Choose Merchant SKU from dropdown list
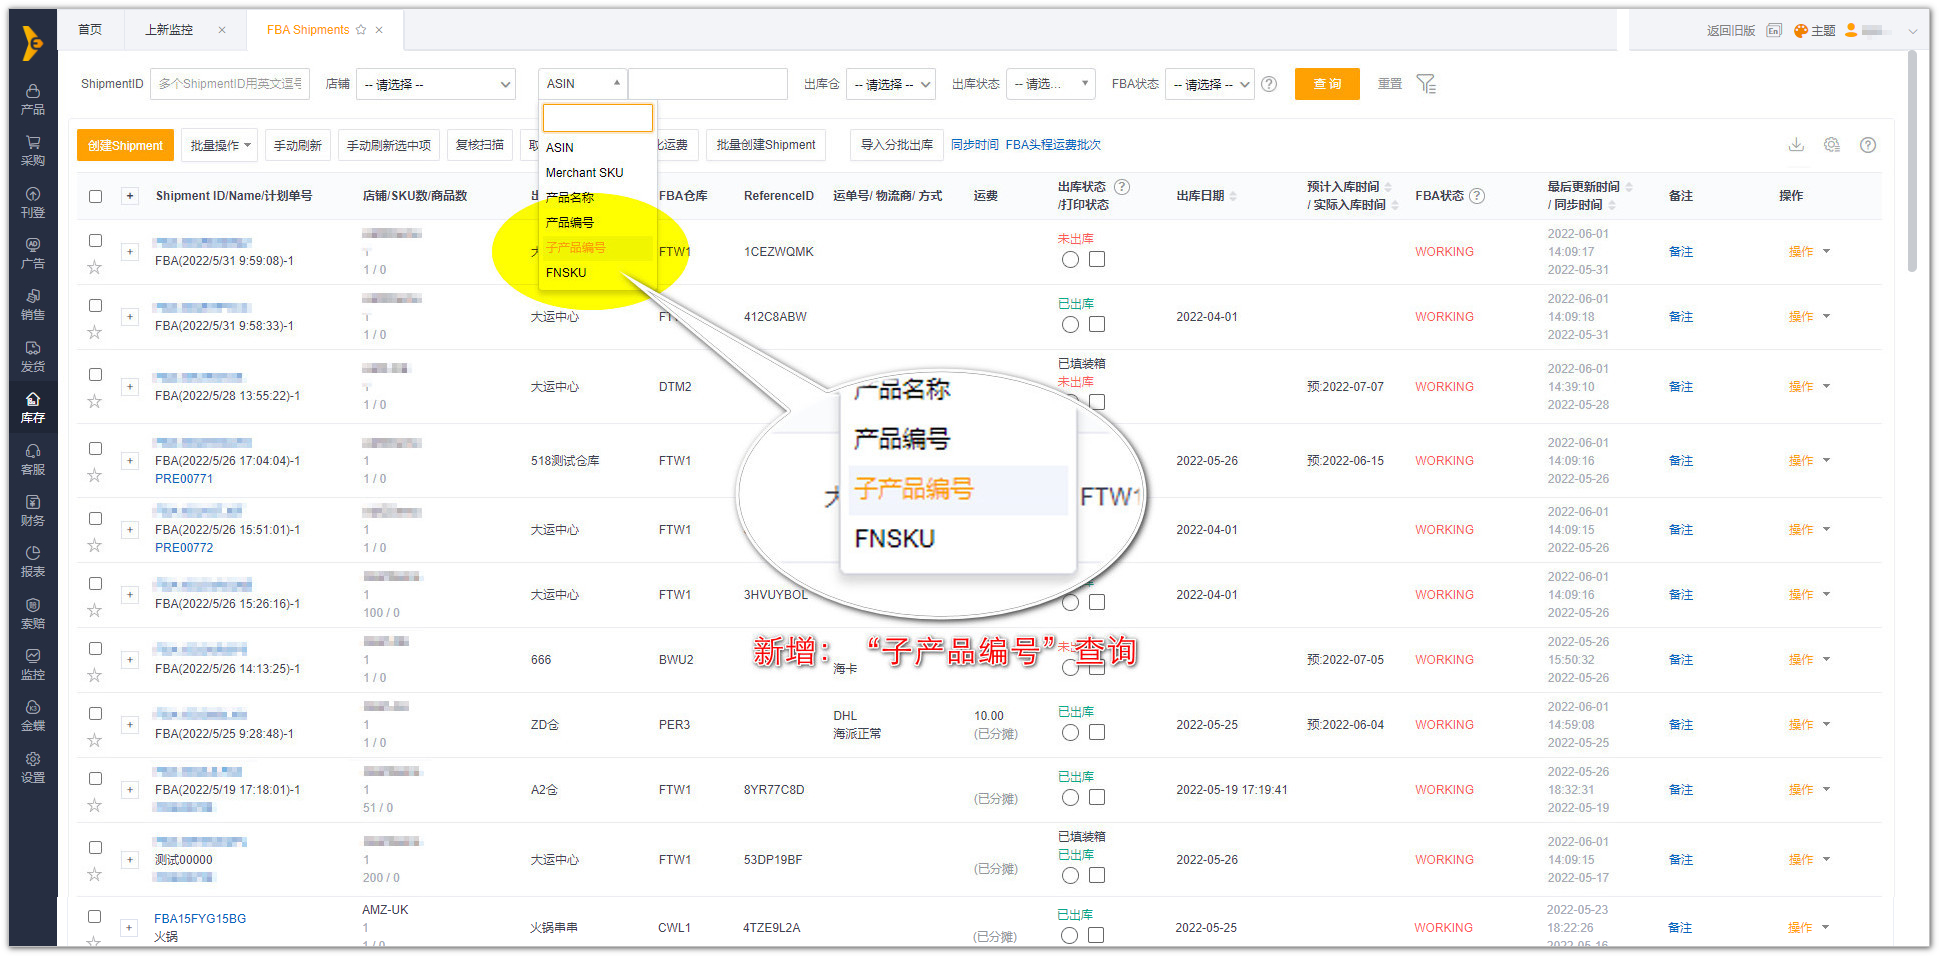 (x=598, y=173)
